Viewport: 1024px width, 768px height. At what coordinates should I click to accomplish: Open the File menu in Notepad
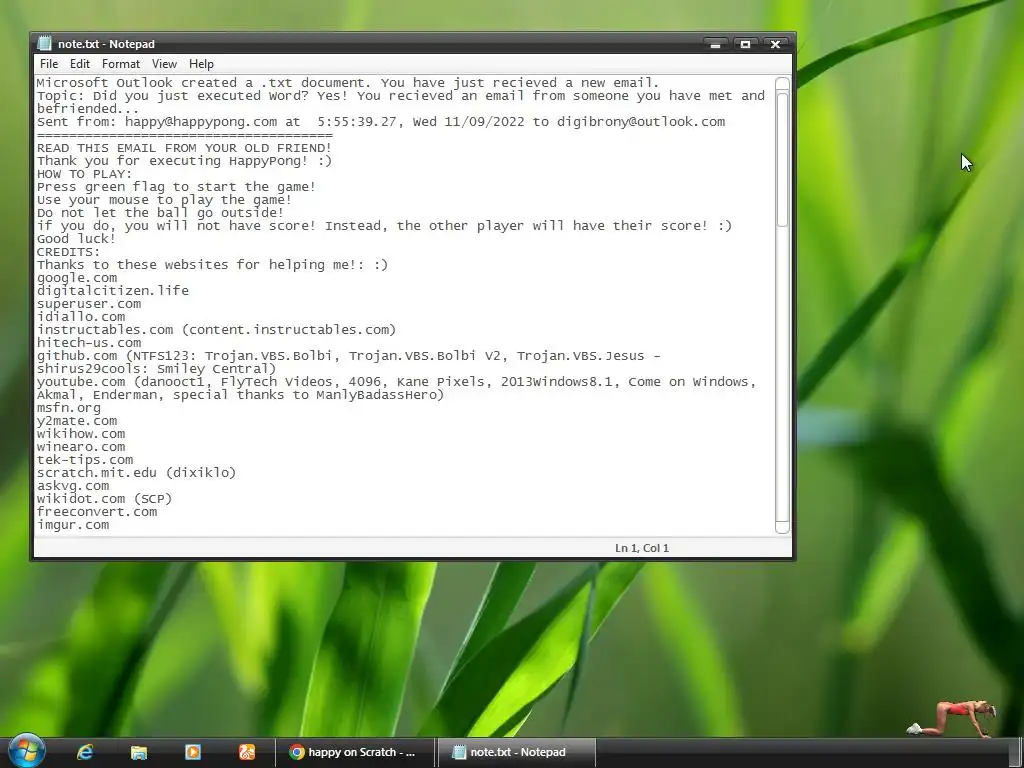coord(49,64)
